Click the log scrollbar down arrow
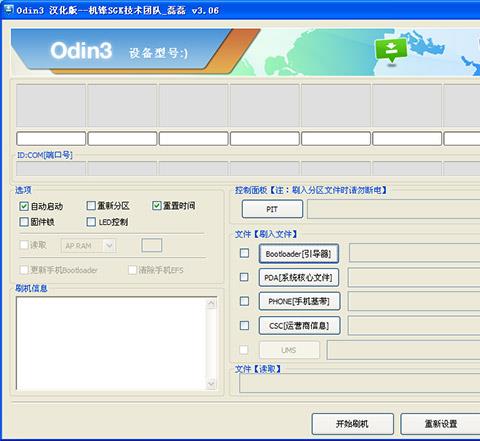This screenshot has width=480, height=441. [x=211, y=384]
